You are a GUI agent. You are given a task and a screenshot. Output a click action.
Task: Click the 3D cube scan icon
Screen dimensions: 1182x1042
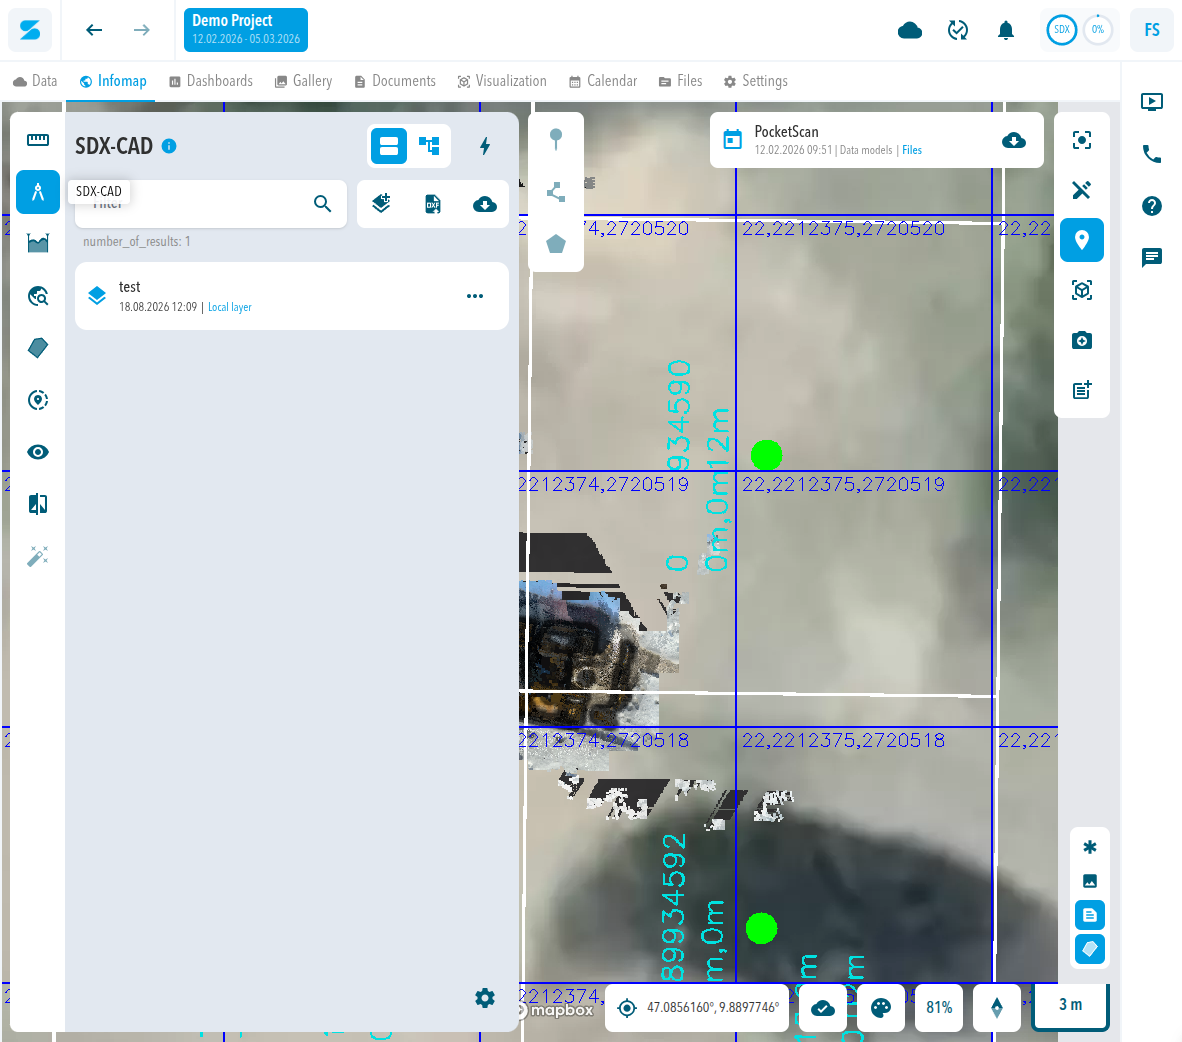[x=1082, y=290]
